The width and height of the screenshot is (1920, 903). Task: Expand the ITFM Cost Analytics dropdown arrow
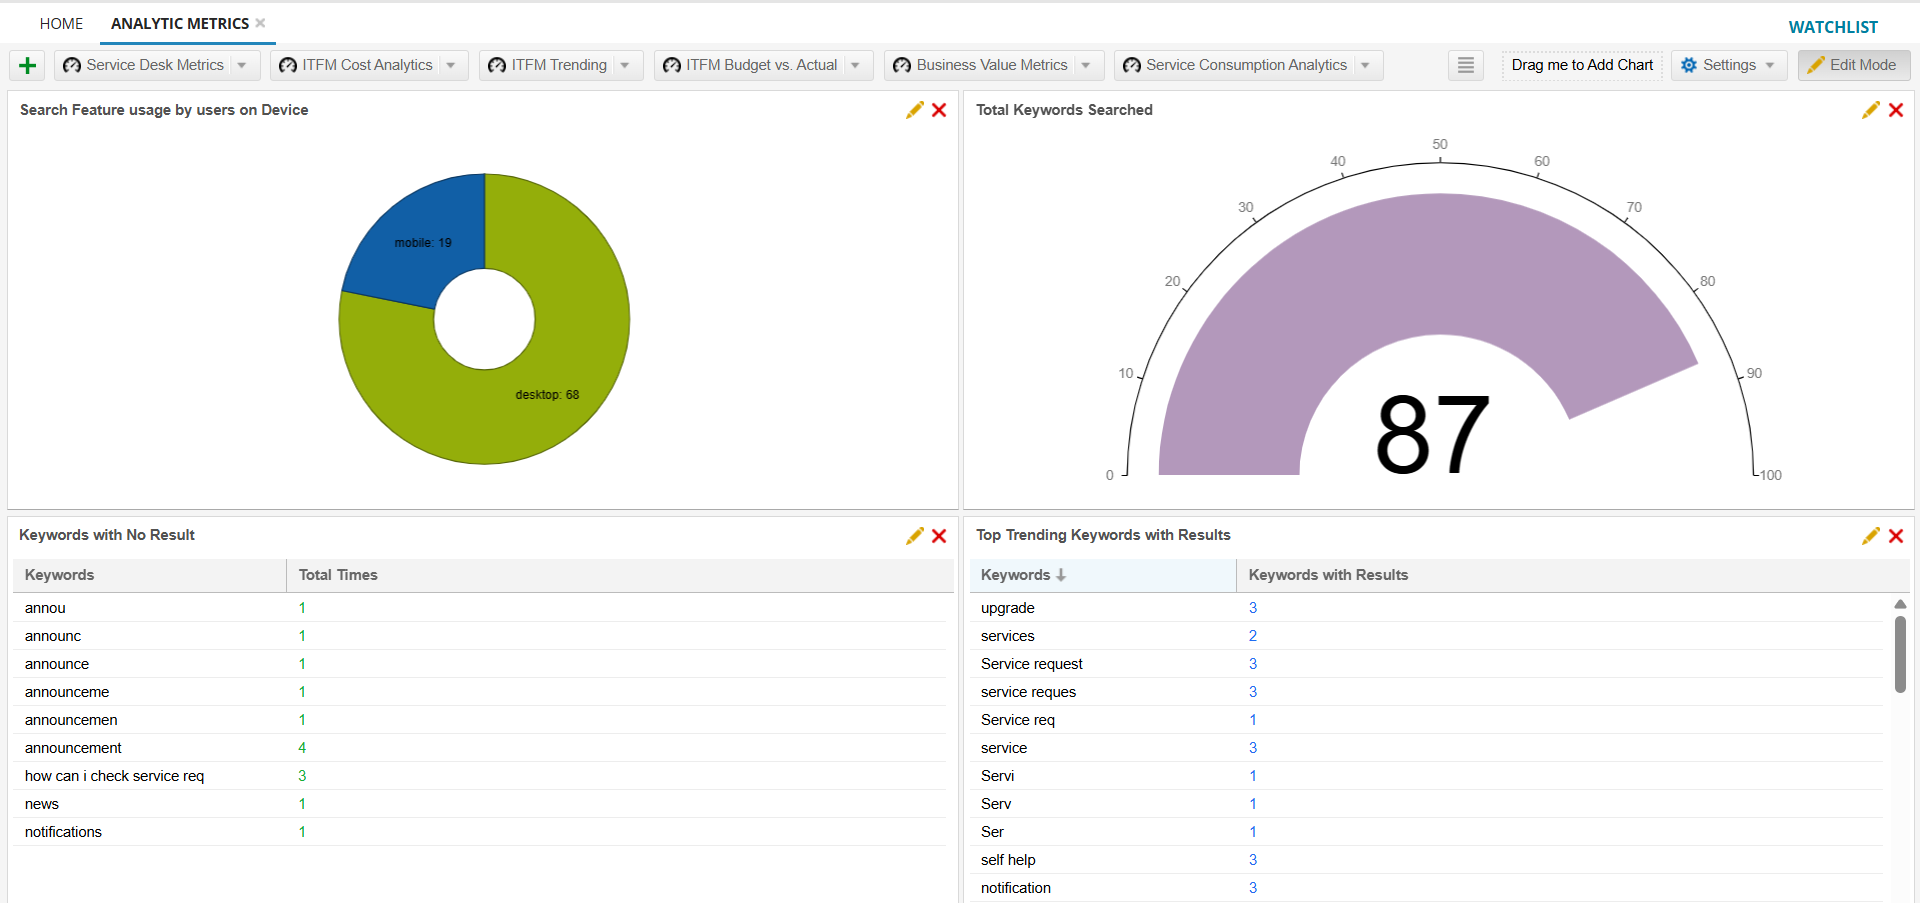point(451,65)
